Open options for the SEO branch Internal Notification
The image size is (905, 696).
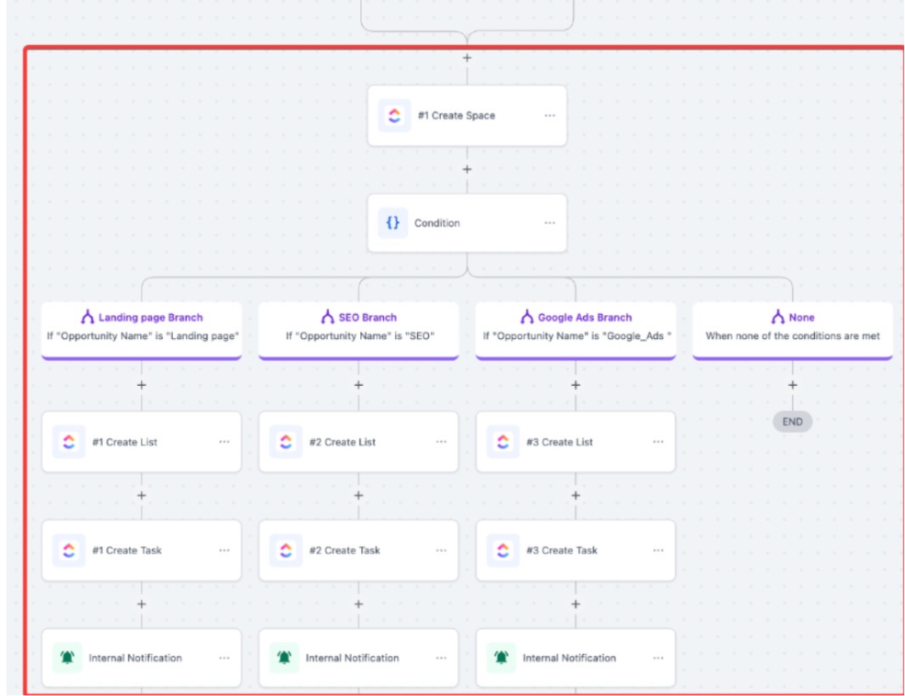pos(441,658)
